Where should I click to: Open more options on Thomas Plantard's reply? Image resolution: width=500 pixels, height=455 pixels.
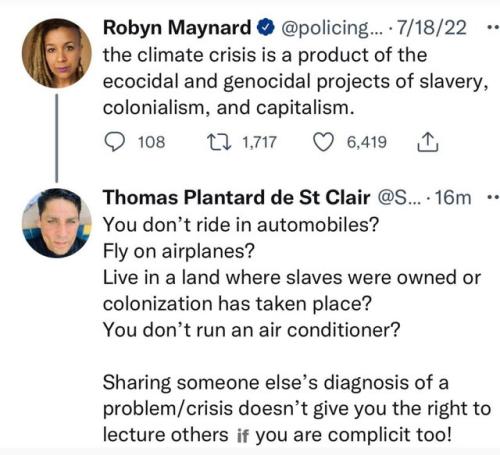(x=493, y=197)
